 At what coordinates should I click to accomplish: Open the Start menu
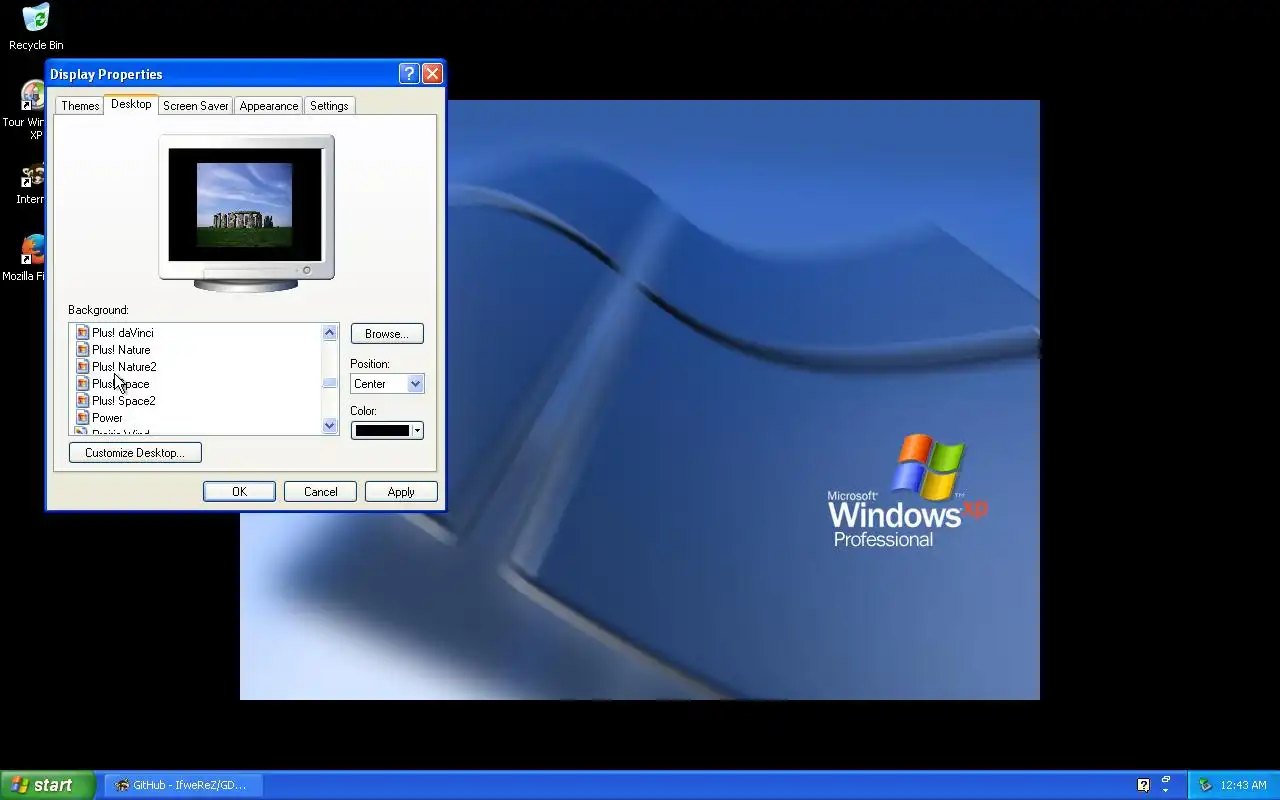[47, 785]
